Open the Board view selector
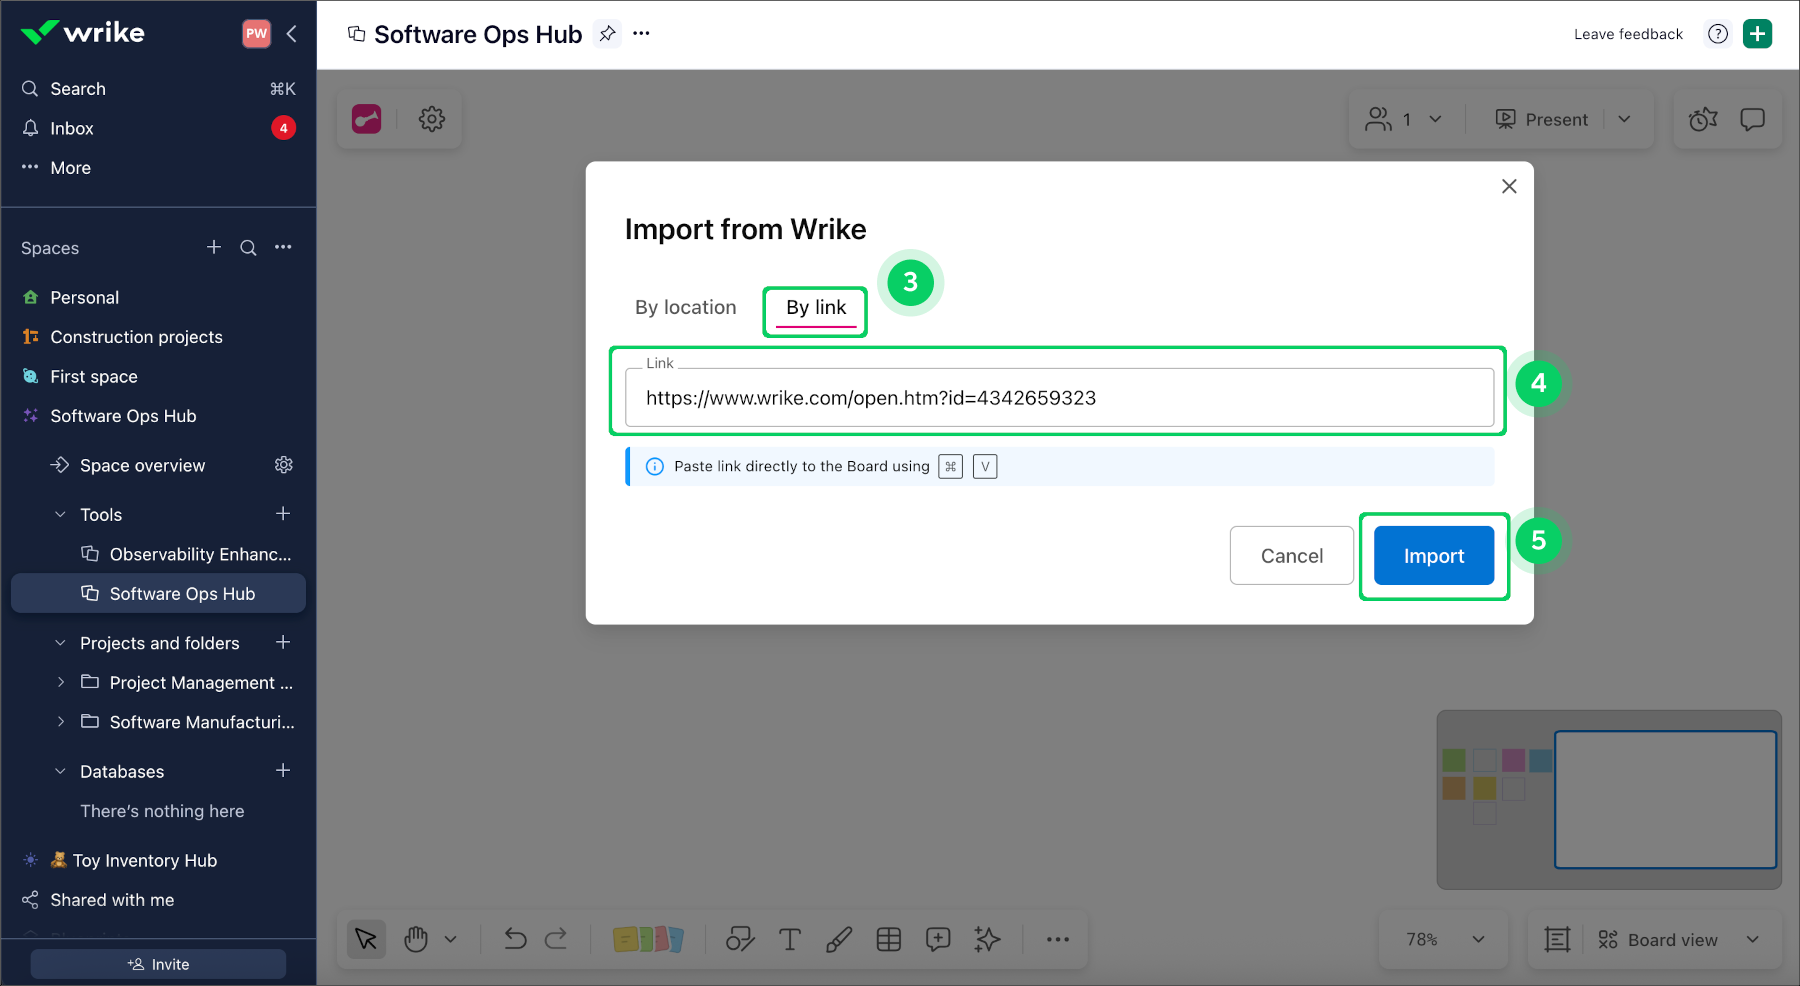The width and height of the screenshot is (1800, 986). pyautogui.click(x=1670, y=939)
